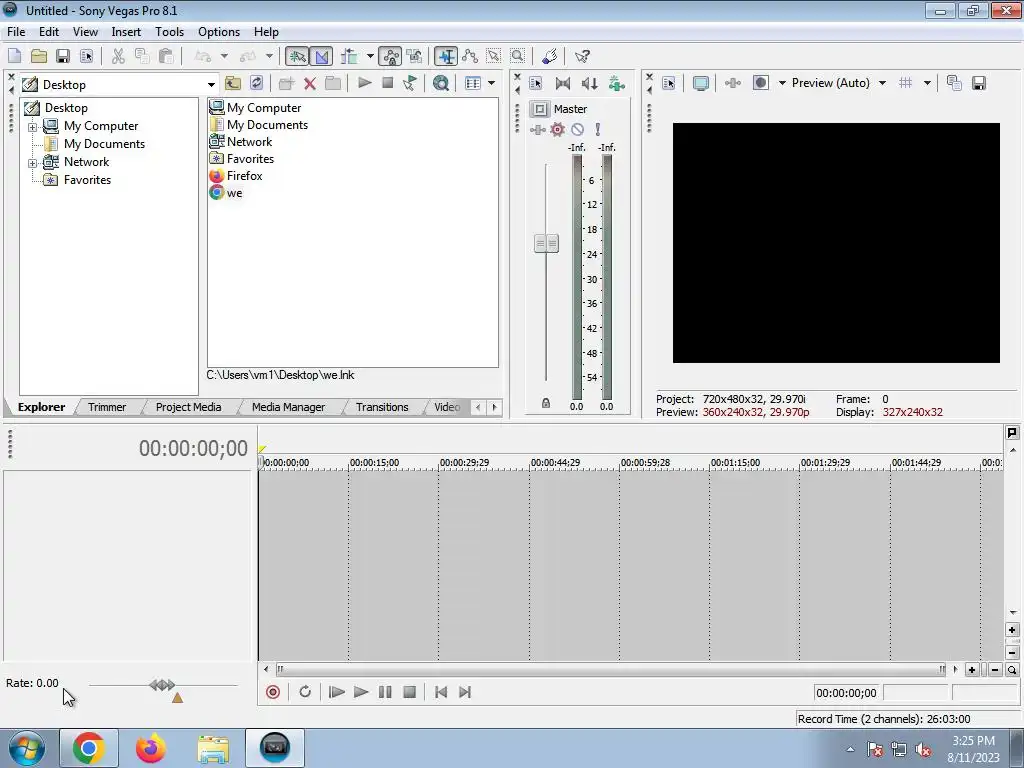This screenshot has width=1024, height=768.
Task: Toggle Split Screen View in preview
Action: point(760,83)
